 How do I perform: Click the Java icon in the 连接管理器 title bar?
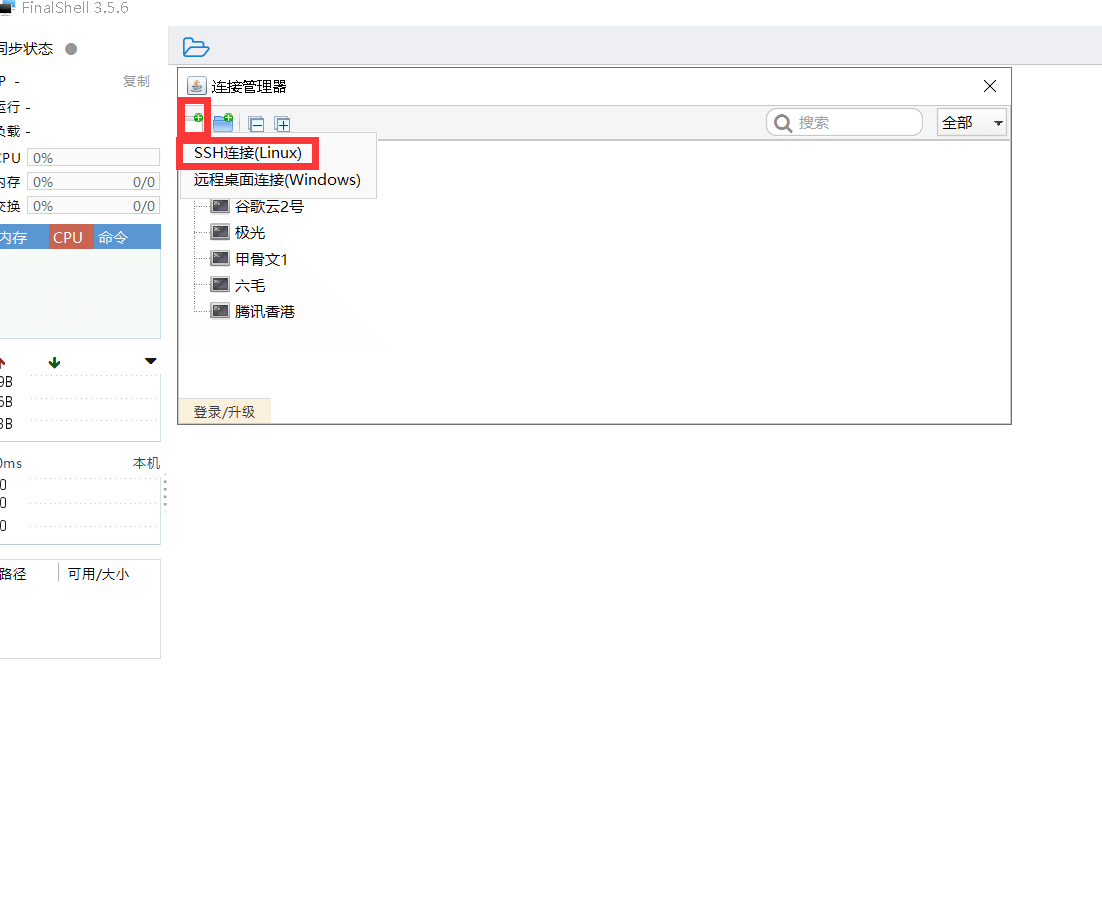(x=196, y=86)
